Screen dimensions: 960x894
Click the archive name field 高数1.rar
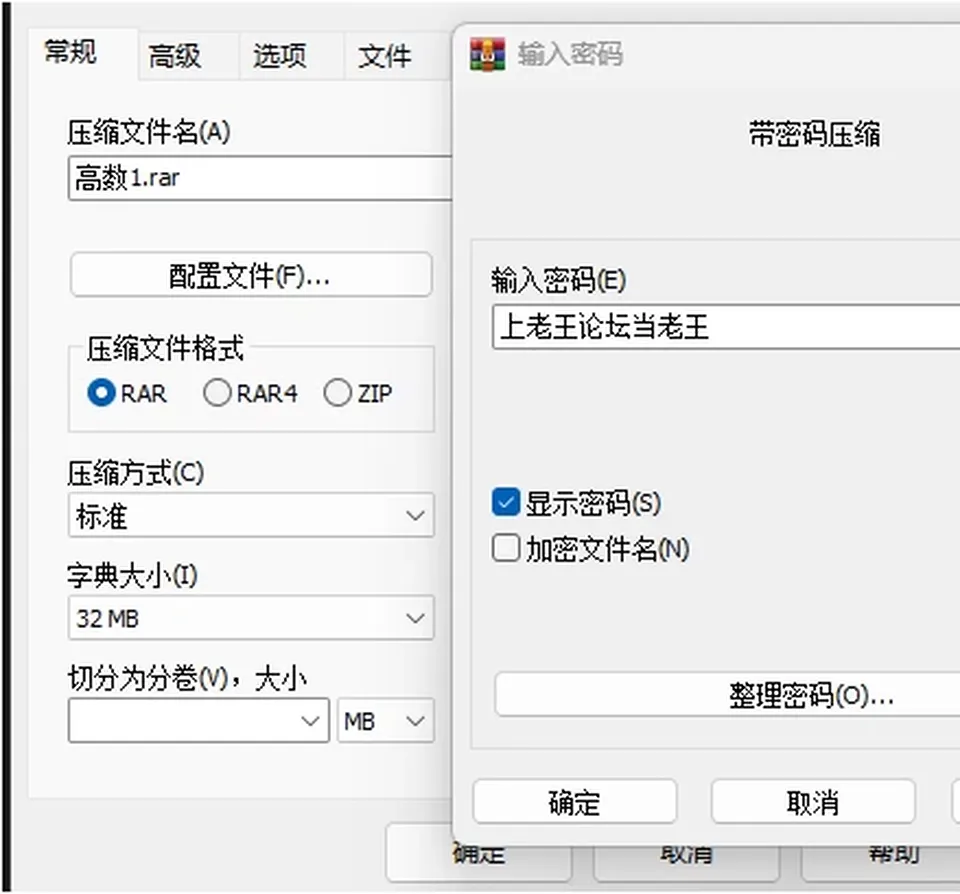(260, 178)
